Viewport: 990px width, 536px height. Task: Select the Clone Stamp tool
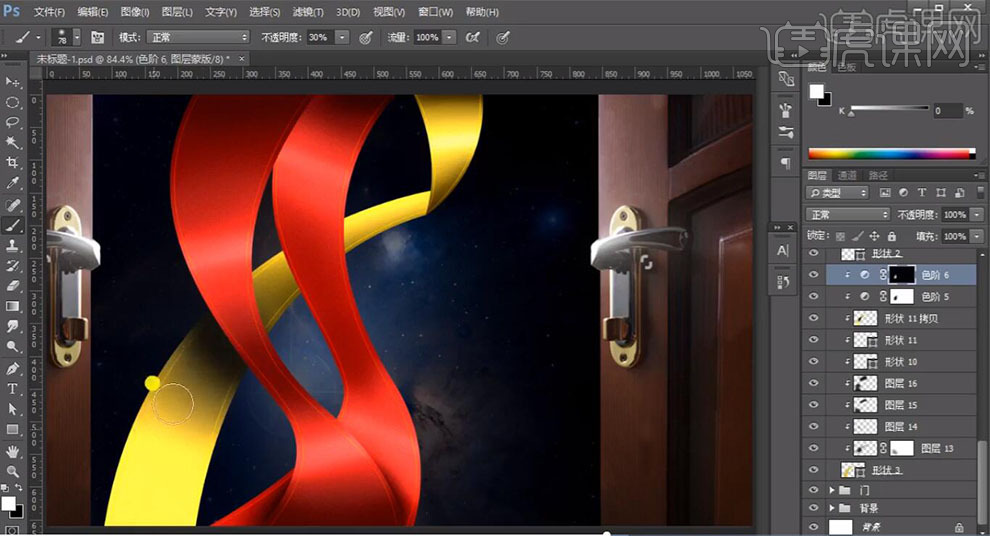(12, 246)
